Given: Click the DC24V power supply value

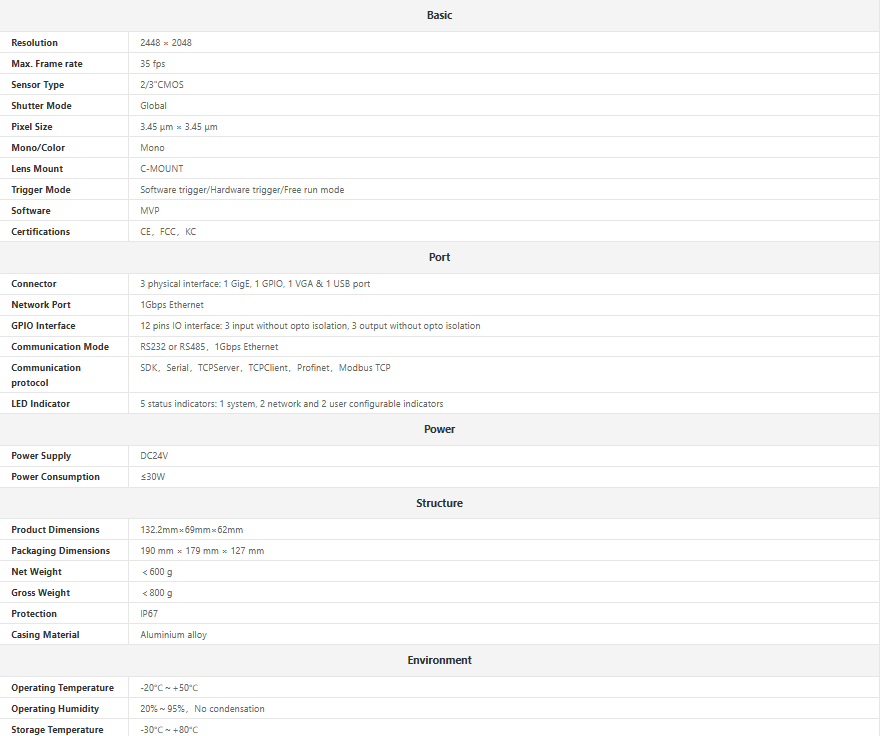Looking at the screenshot, I should point(154,456).
